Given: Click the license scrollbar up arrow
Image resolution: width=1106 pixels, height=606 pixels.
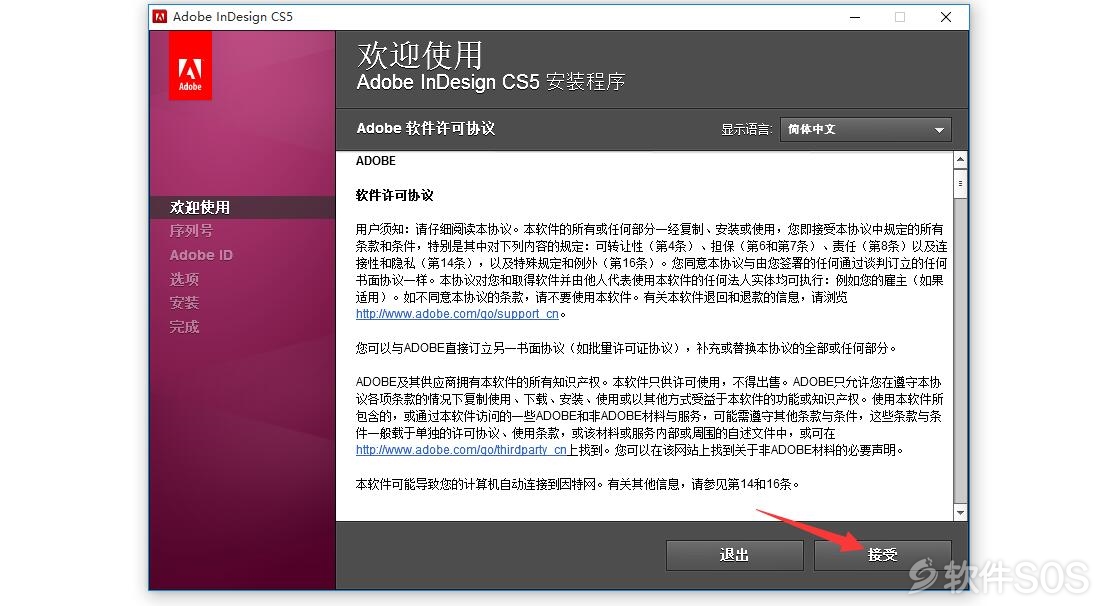Looking at the screenshot, I should click(960, 160).
